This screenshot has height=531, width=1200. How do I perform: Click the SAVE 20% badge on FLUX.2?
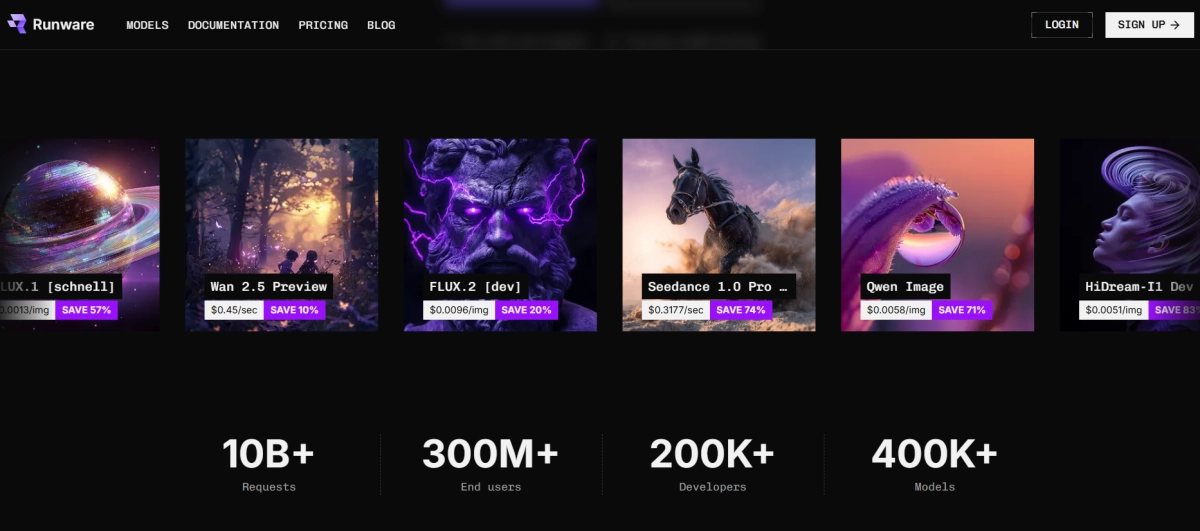(526, 310)
